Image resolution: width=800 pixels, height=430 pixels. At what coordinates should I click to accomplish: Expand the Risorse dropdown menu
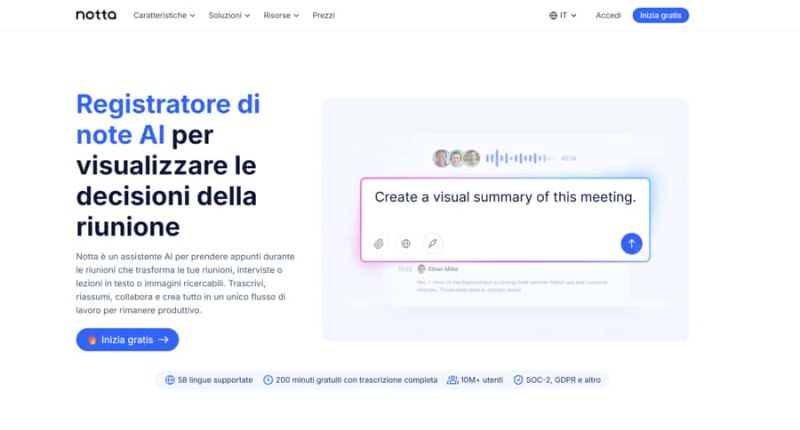coord(281,16)
